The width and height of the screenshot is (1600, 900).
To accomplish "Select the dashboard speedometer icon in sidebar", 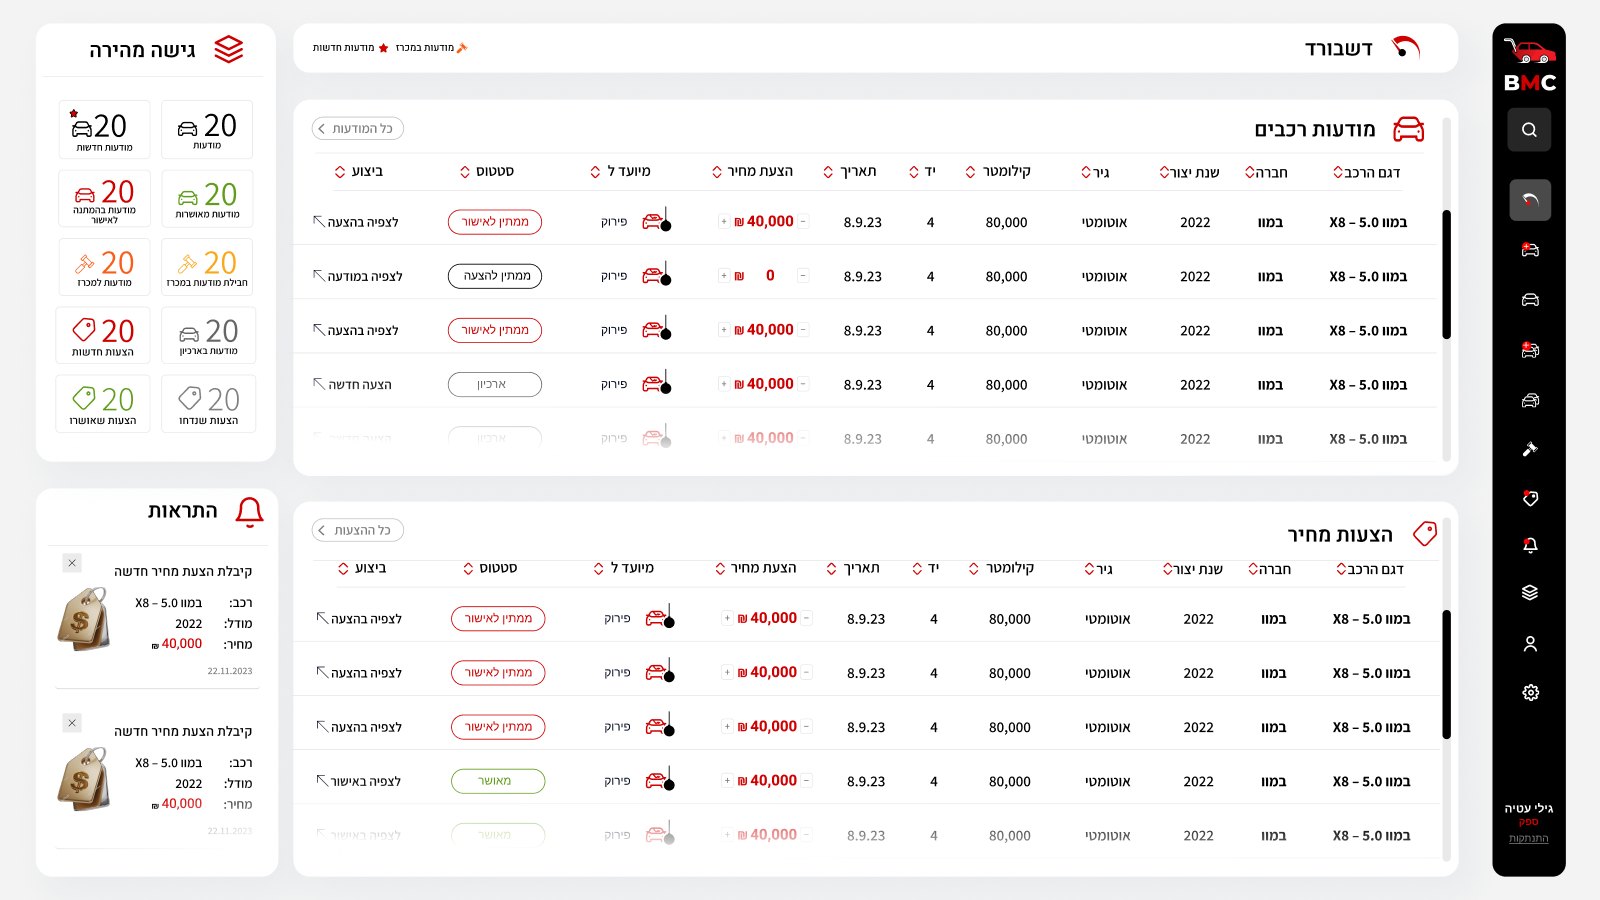I will [x=1529, y=200].
